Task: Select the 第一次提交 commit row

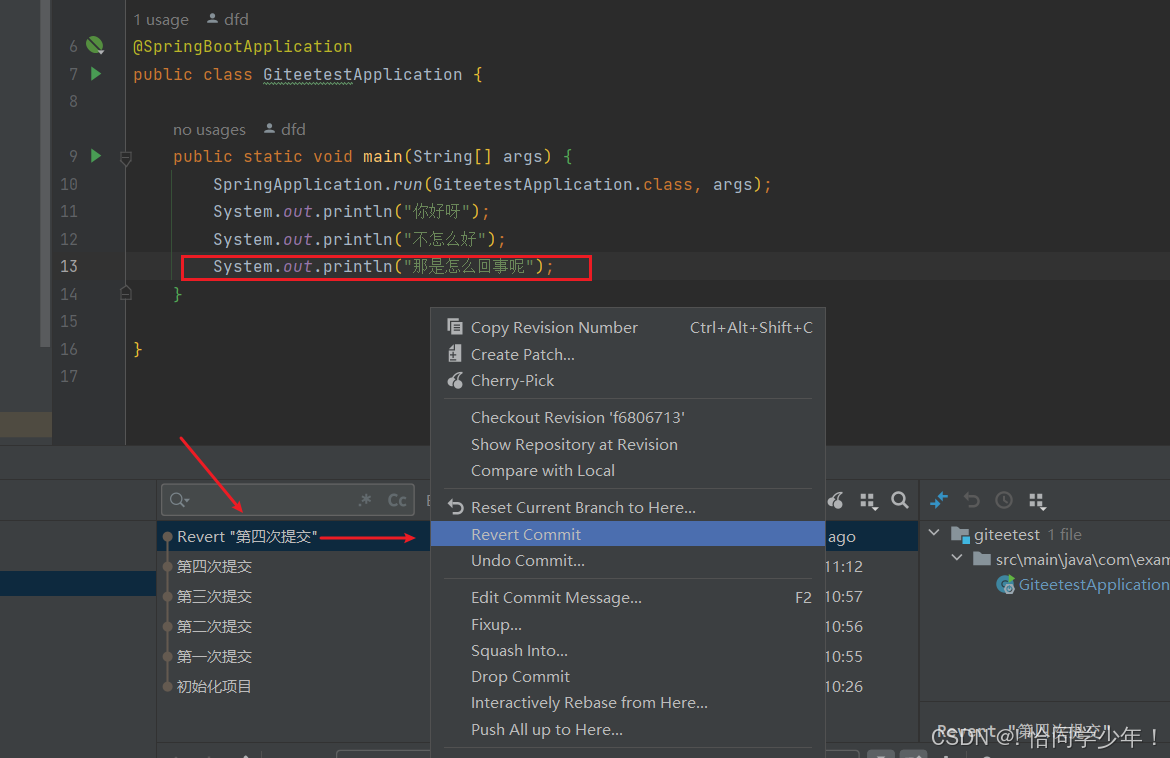Action: (x=294, y=657)
